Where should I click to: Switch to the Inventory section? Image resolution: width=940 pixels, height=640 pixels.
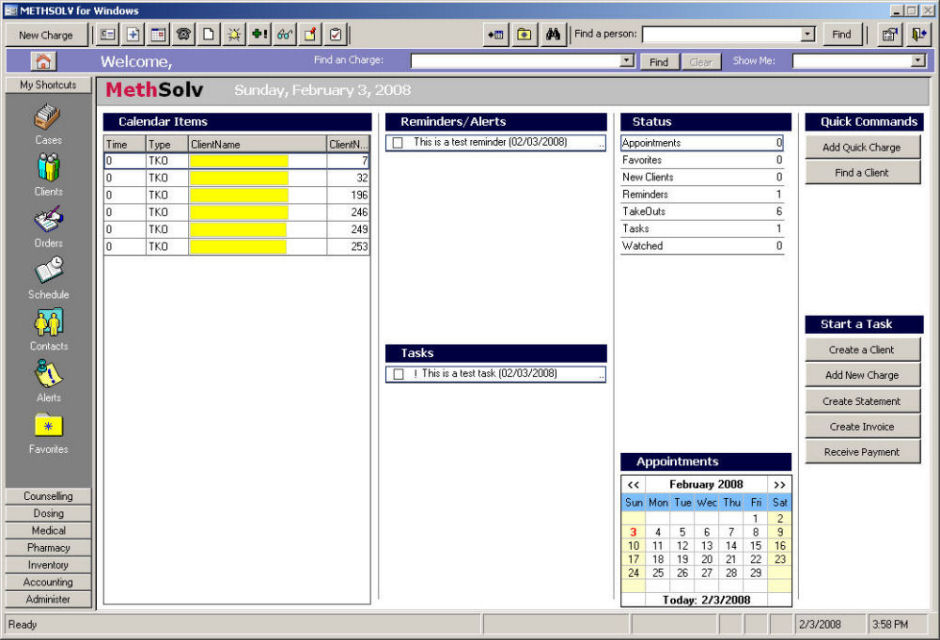[48, 565]
